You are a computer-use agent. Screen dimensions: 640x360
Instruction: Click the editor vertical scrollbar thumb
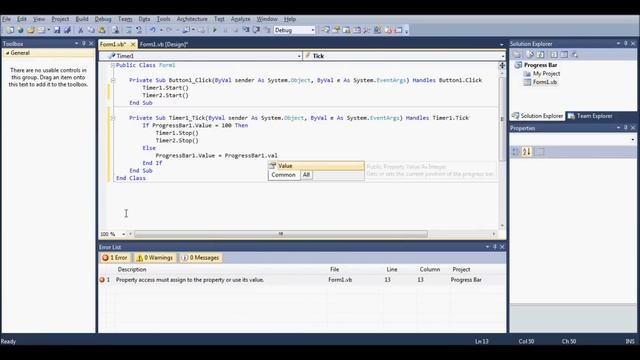tap(502, 118)
